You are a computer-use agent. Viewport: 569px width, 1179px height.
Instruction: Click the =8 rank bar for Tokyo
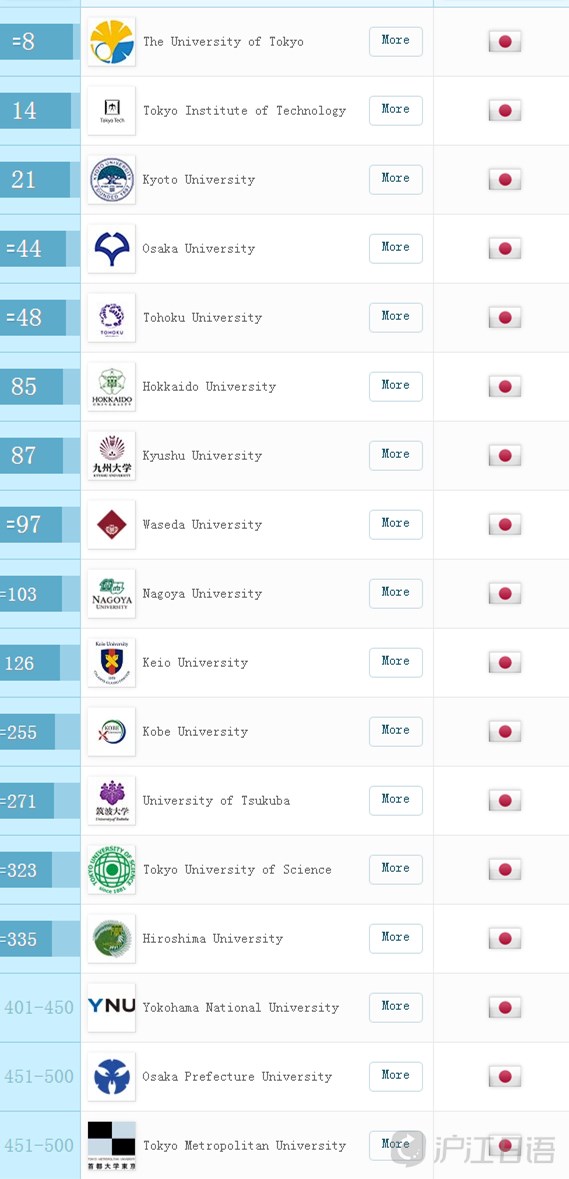38,41
